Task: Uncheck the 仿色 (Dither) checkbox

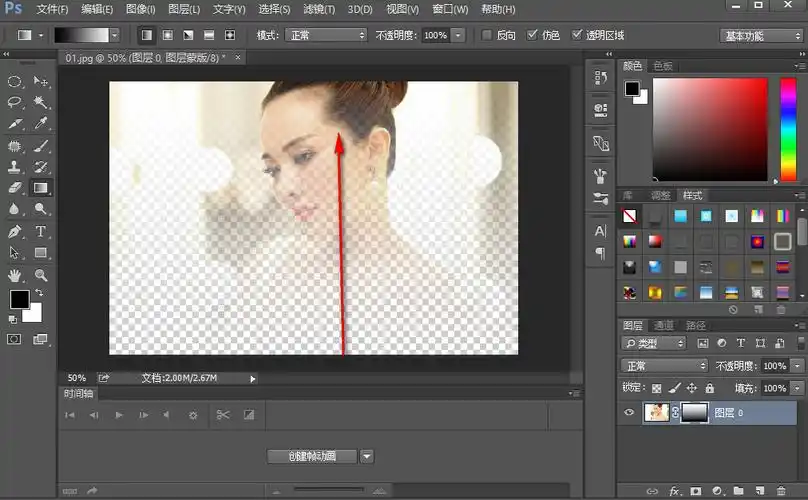Action: tap(531, 35)
